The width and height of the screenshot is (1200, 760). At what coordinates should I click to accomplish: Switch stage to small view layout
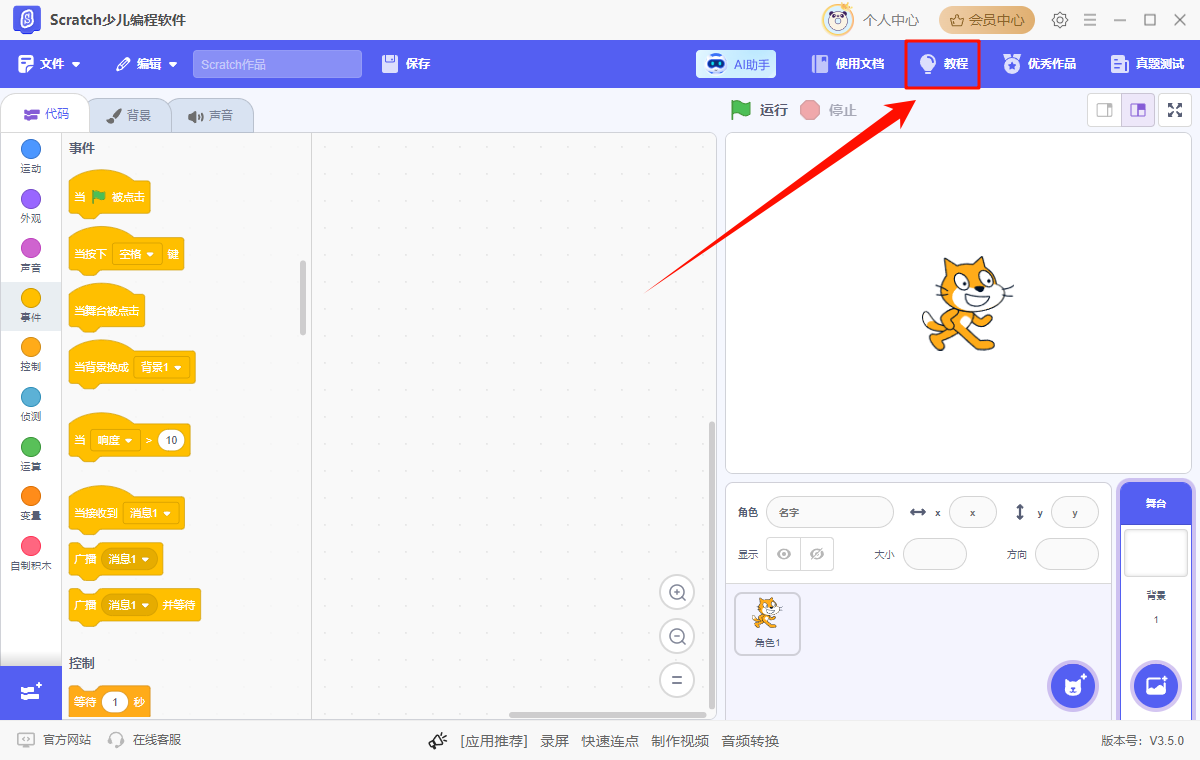coord(1104,110)
